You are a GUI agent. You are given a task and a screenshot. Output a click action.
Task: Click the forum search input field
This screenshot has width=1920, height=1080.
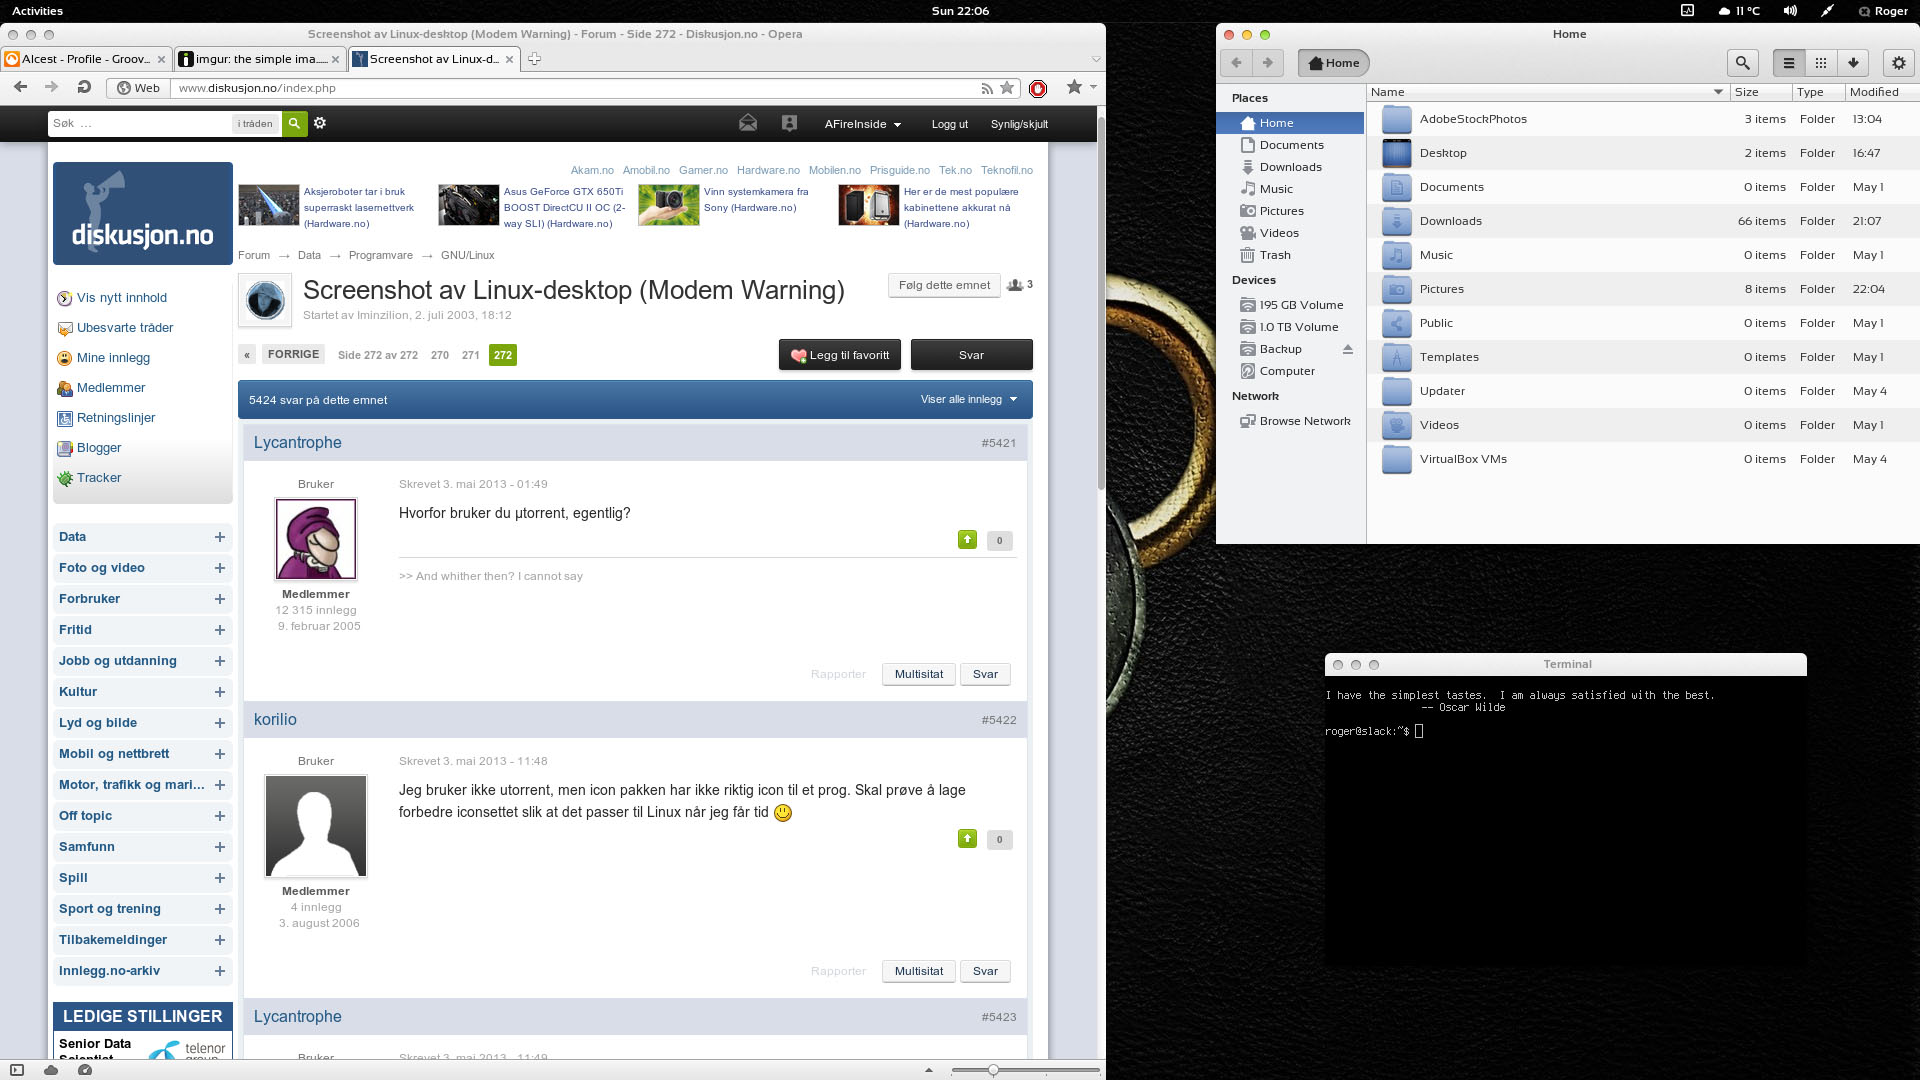pos(140,124)
